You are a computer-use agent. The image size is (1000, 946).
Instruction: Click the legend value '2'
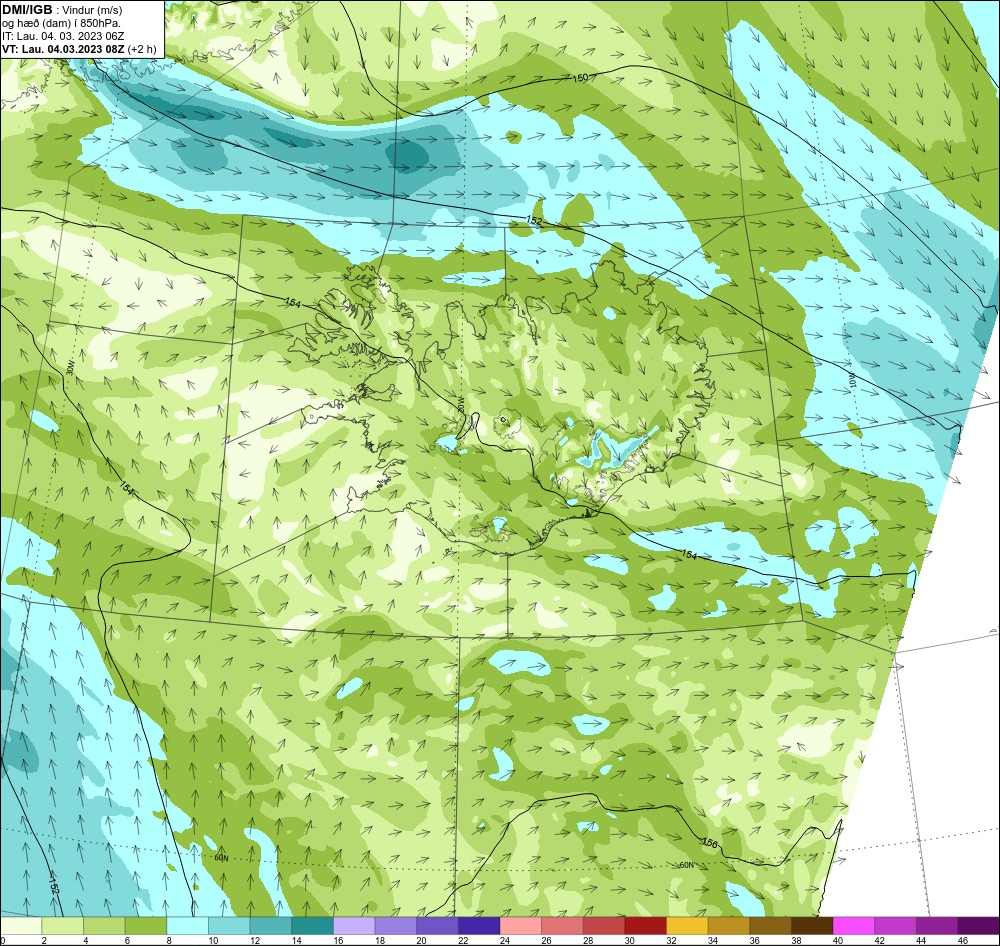point(44,940)
